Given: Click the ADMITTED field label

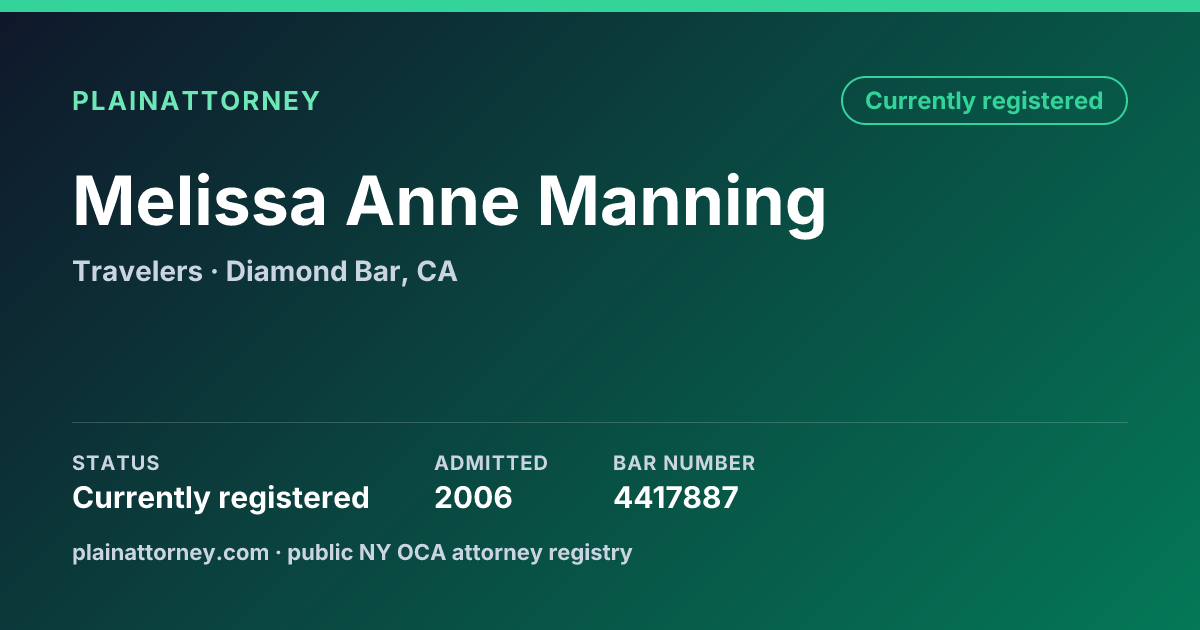Looking at the screenshot, I should click(x=491, y=463).
